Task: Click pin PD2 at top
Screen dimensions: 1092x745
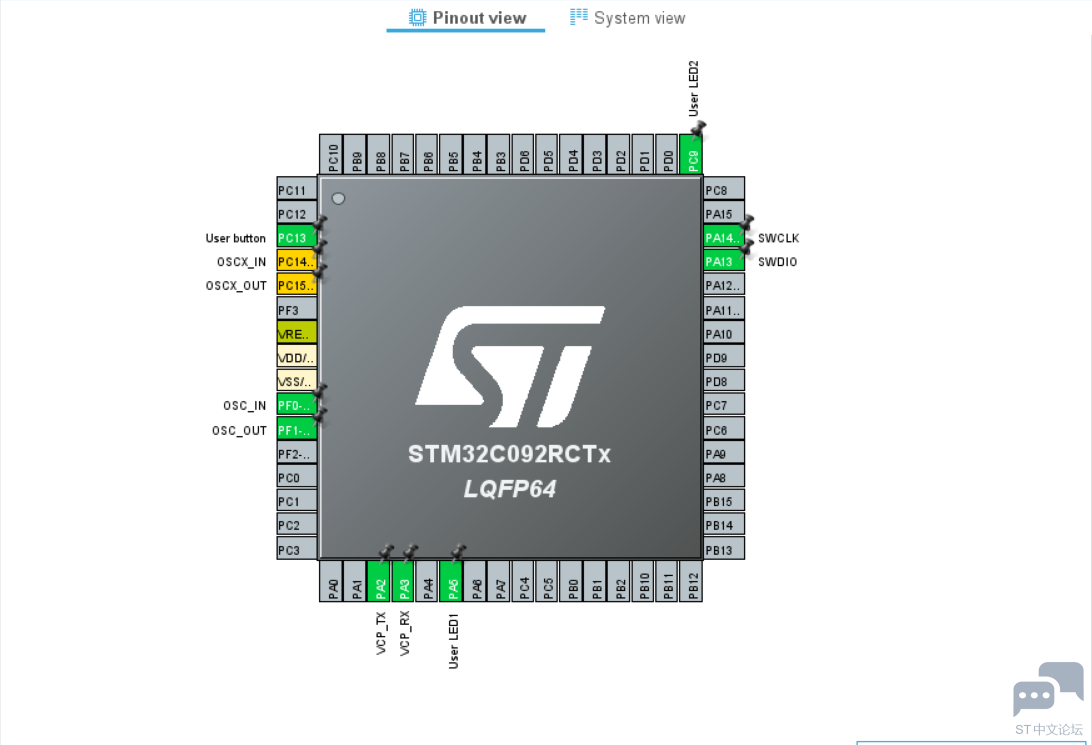Action: [x=619, y=155]
